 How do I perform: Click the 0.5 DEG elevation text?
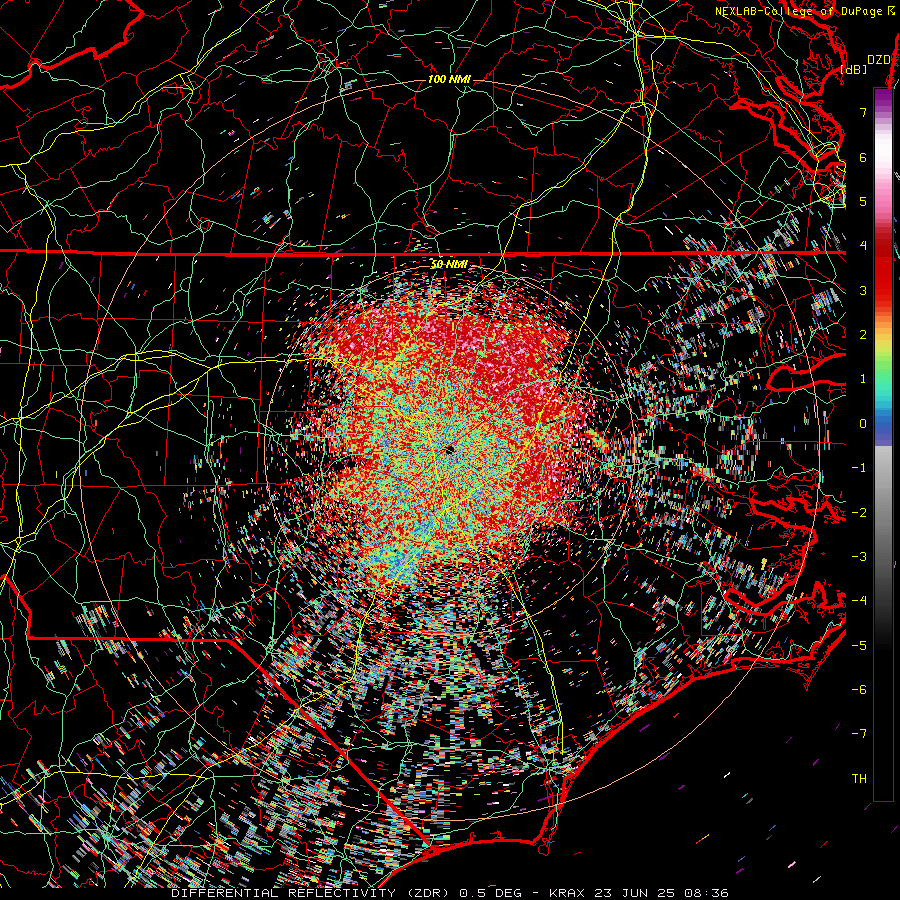click(491, 893)
